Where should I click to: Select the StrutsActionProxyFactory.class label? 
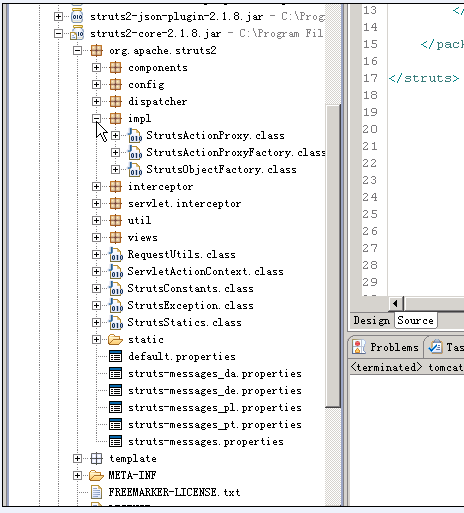pyautogui.click(x=236, y=152)
